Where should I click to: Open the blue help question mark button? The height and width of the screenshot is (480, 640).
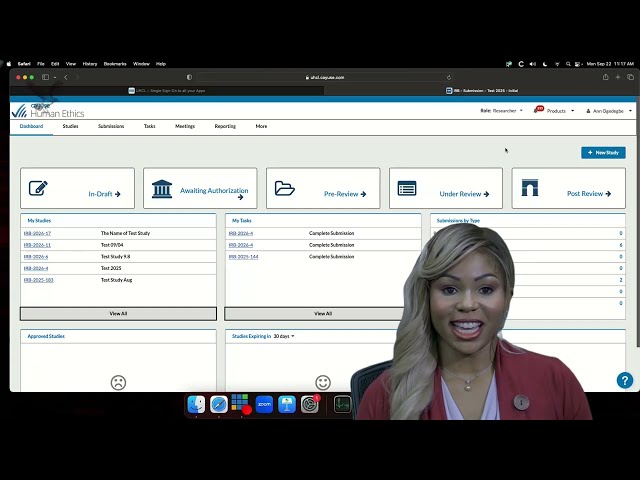pyautogui.click(x=624, y=380)
